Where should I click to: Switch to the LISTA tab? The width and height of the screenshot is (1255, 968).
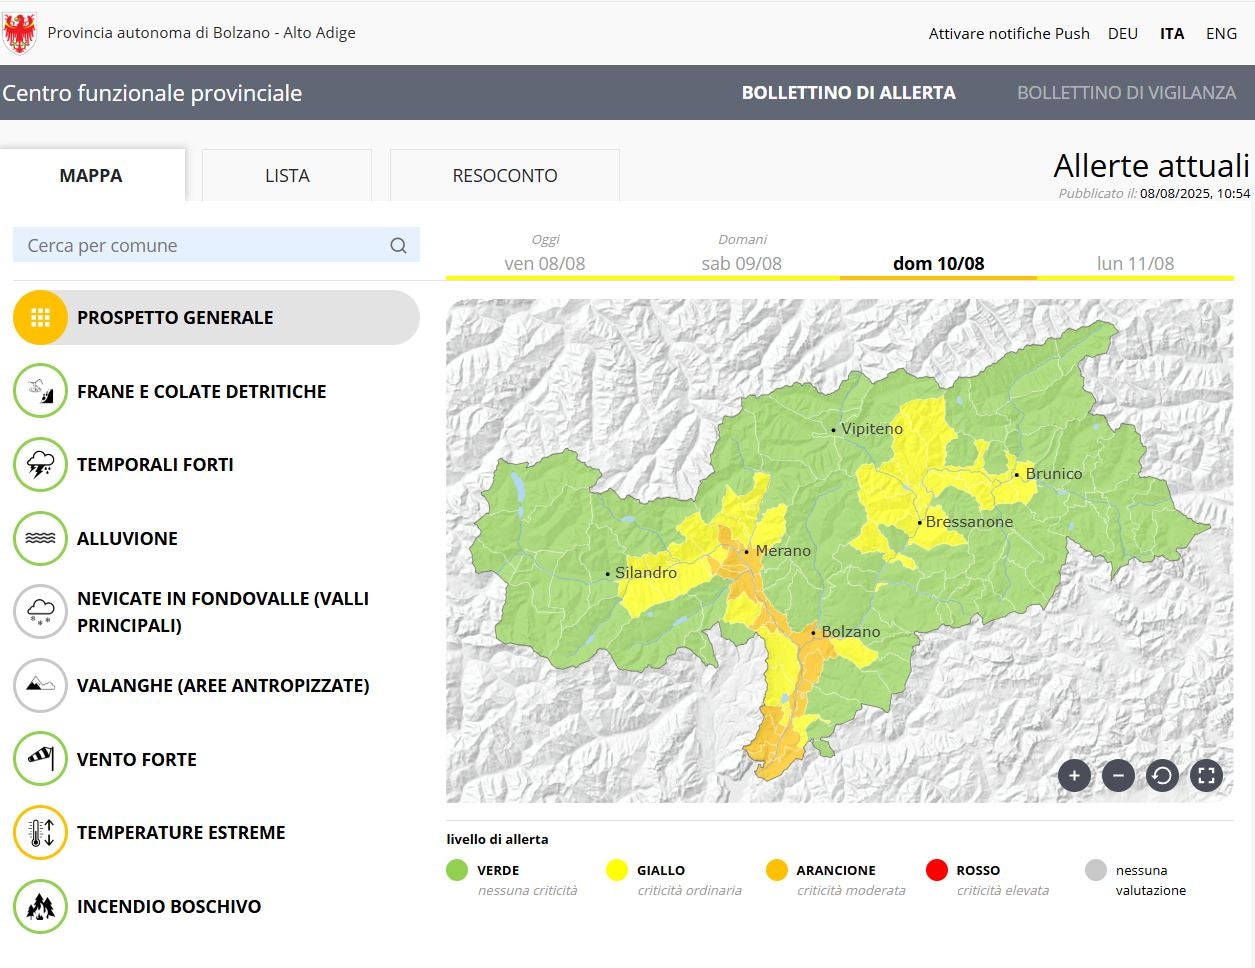tap(287, 176)
